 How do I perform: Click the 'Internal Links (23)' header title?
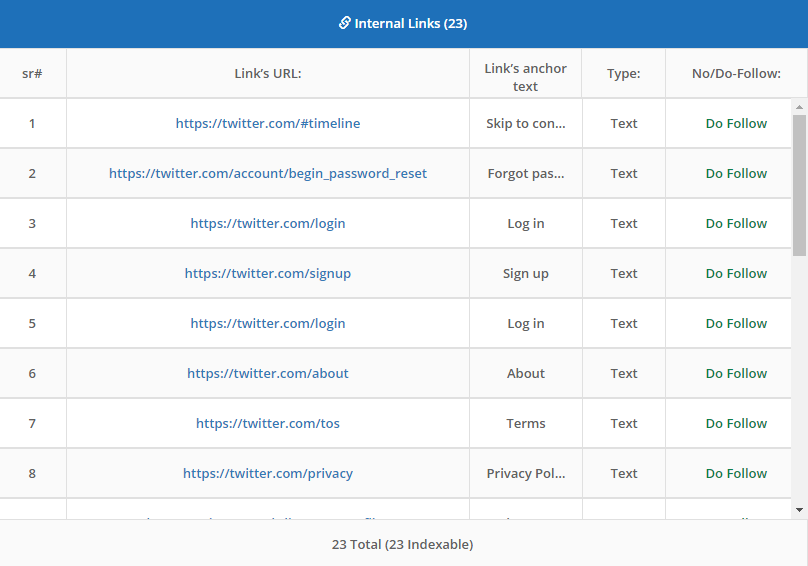point(411,23)
